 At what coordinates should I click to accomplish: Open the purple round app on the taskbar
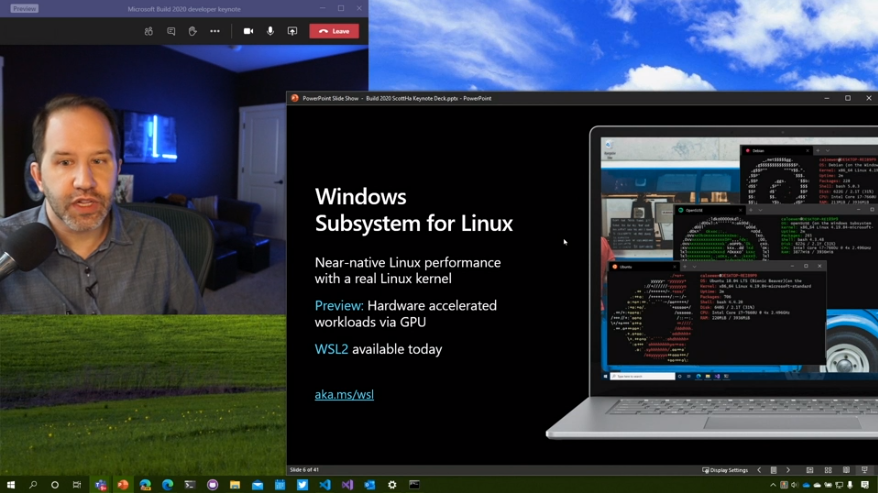point(212,485)
